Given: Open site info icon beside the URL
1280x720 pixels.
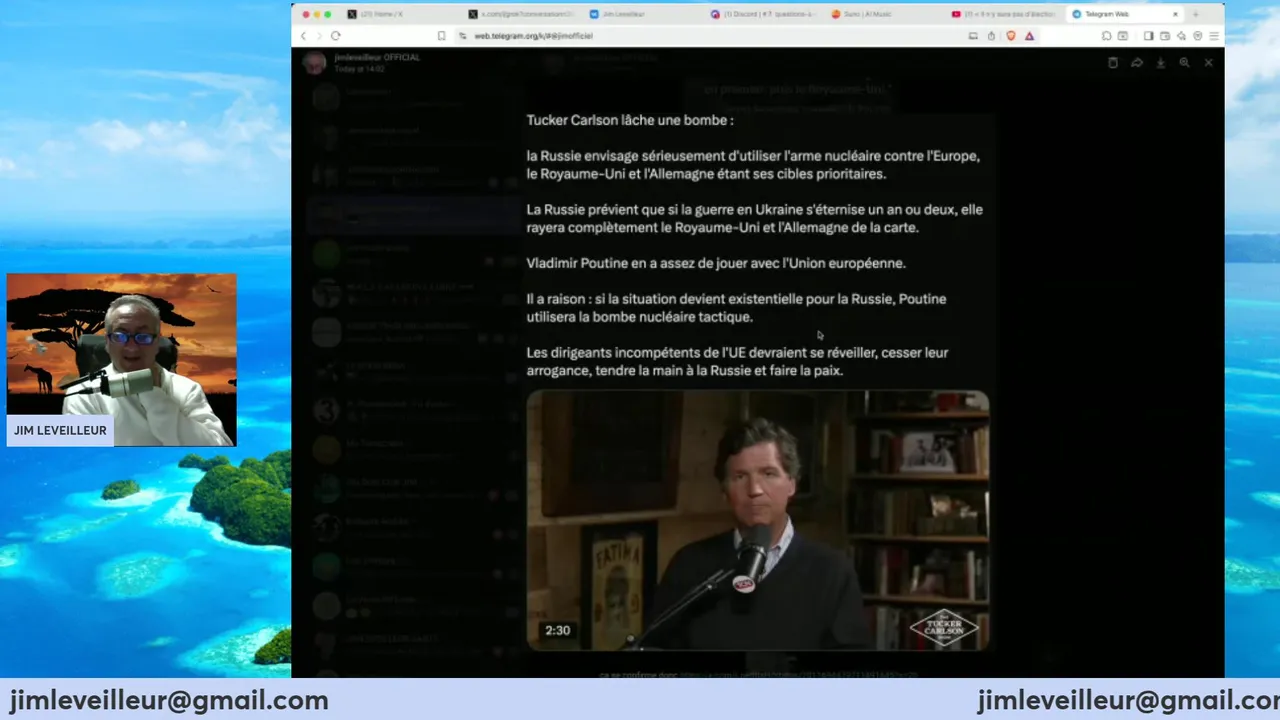Looking at the screenshot, I should [x=463, y=36].
